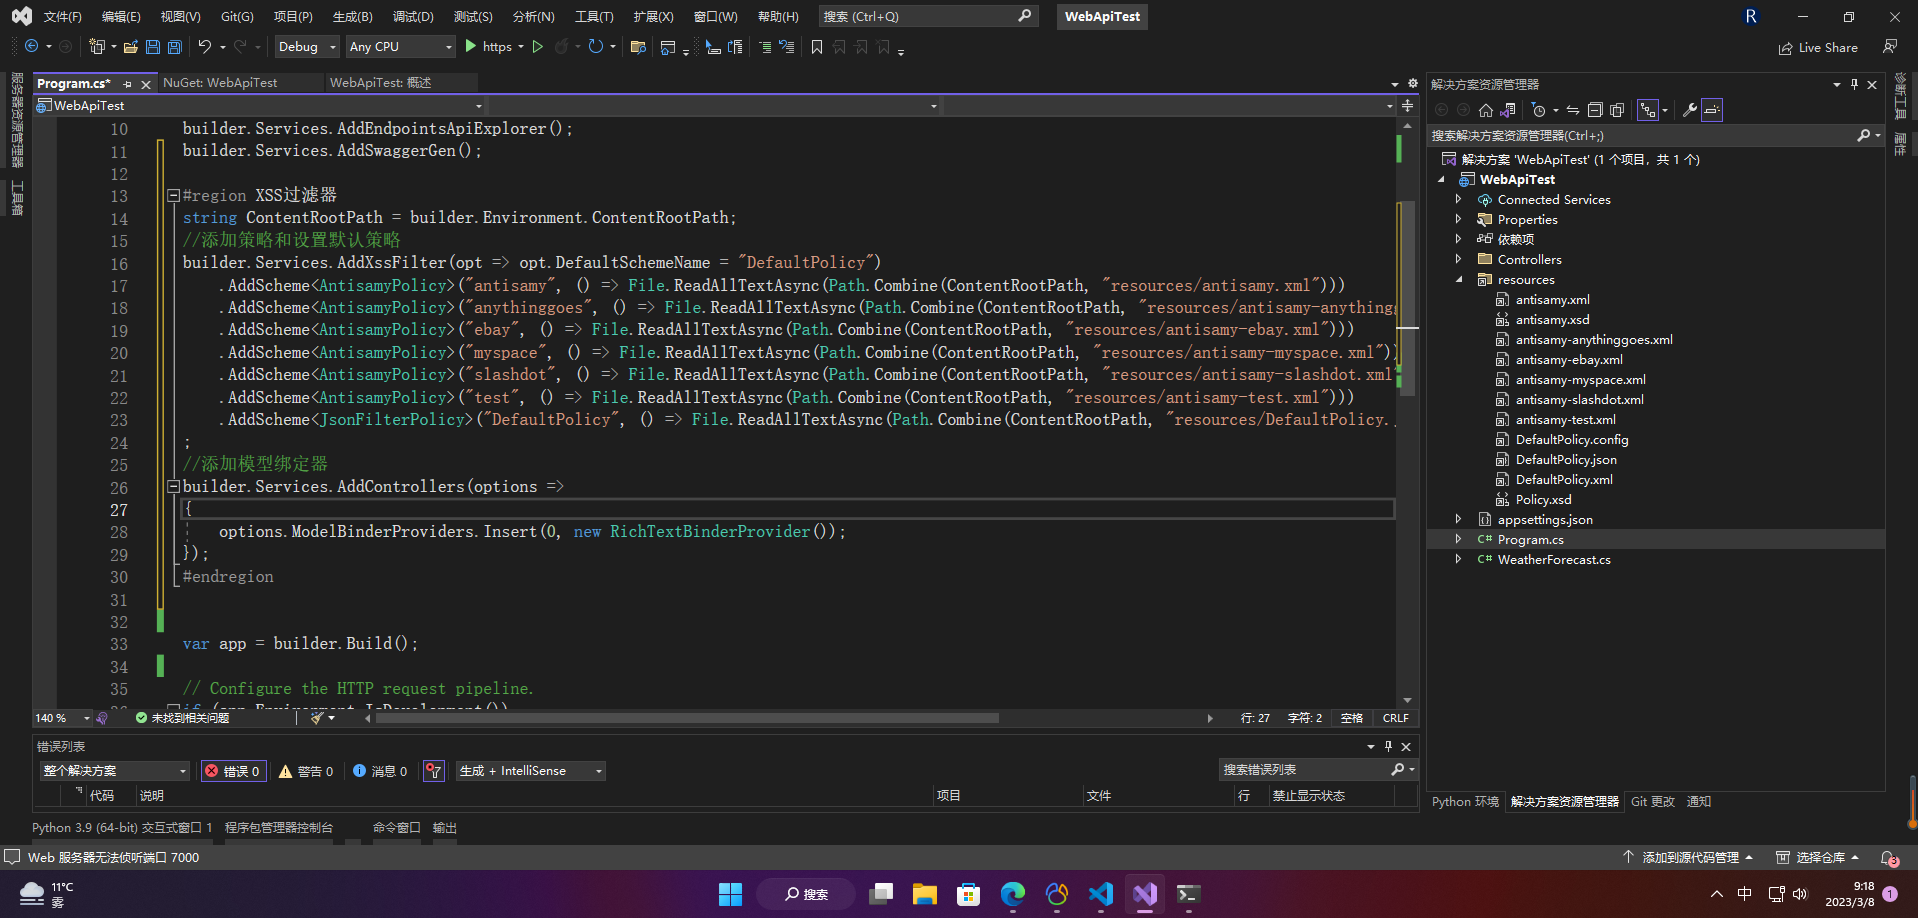Open properties wrench icon in Solution Explorer
The width and height of the screenshot is (1918, 918).
(x=1689, y=110)
